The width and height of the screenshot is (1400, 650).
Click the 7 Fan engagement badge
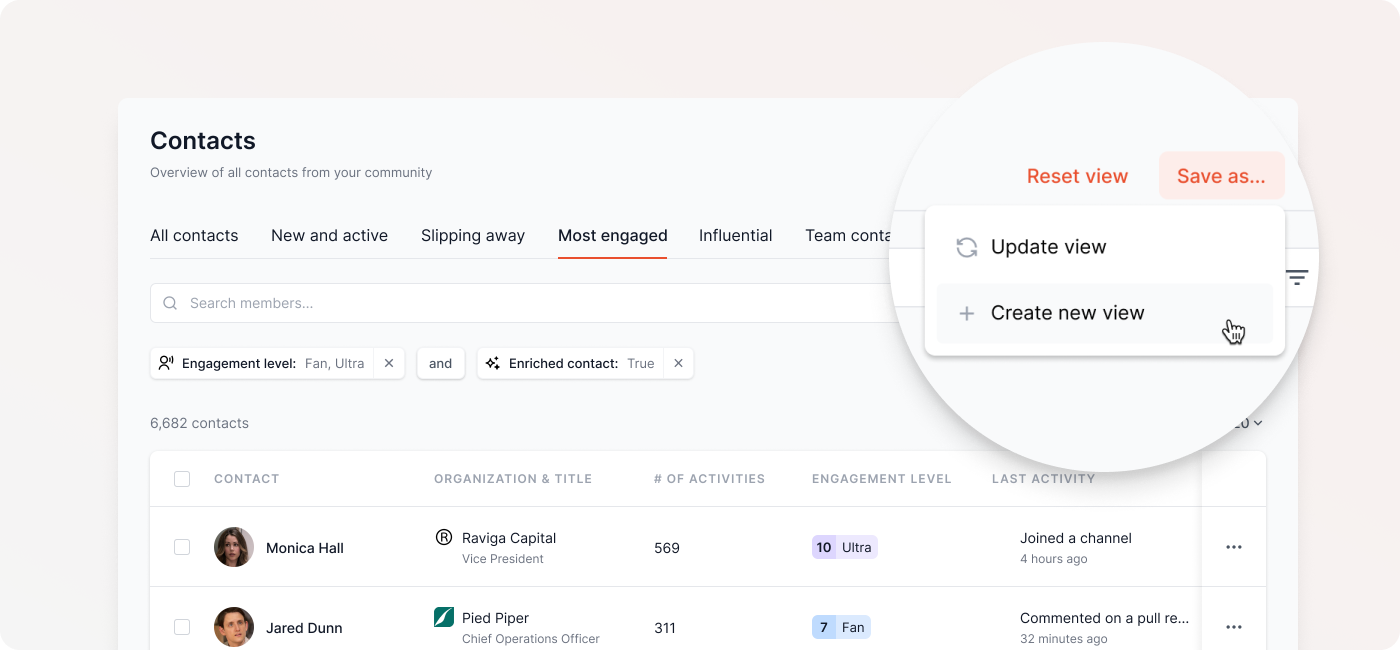(x=841, y=627)
